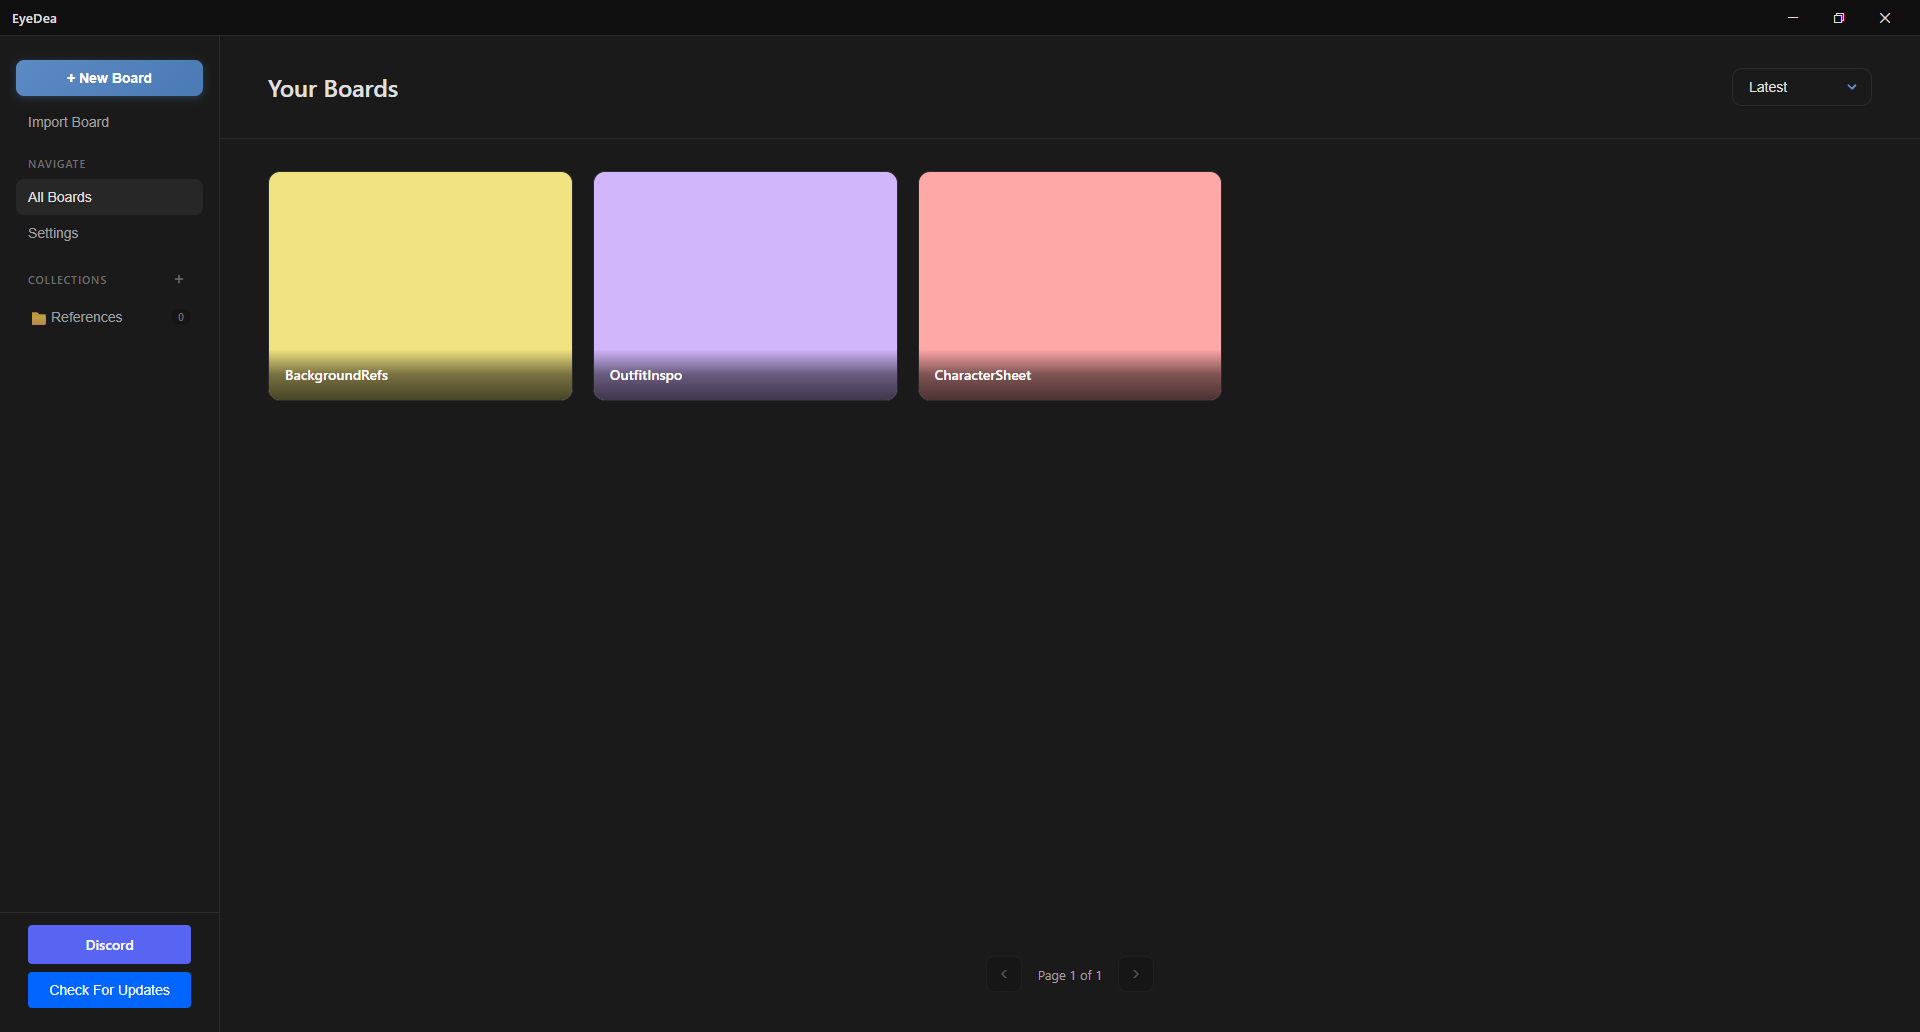
Task: Click the References item count badge
Action: coord(181,317)
